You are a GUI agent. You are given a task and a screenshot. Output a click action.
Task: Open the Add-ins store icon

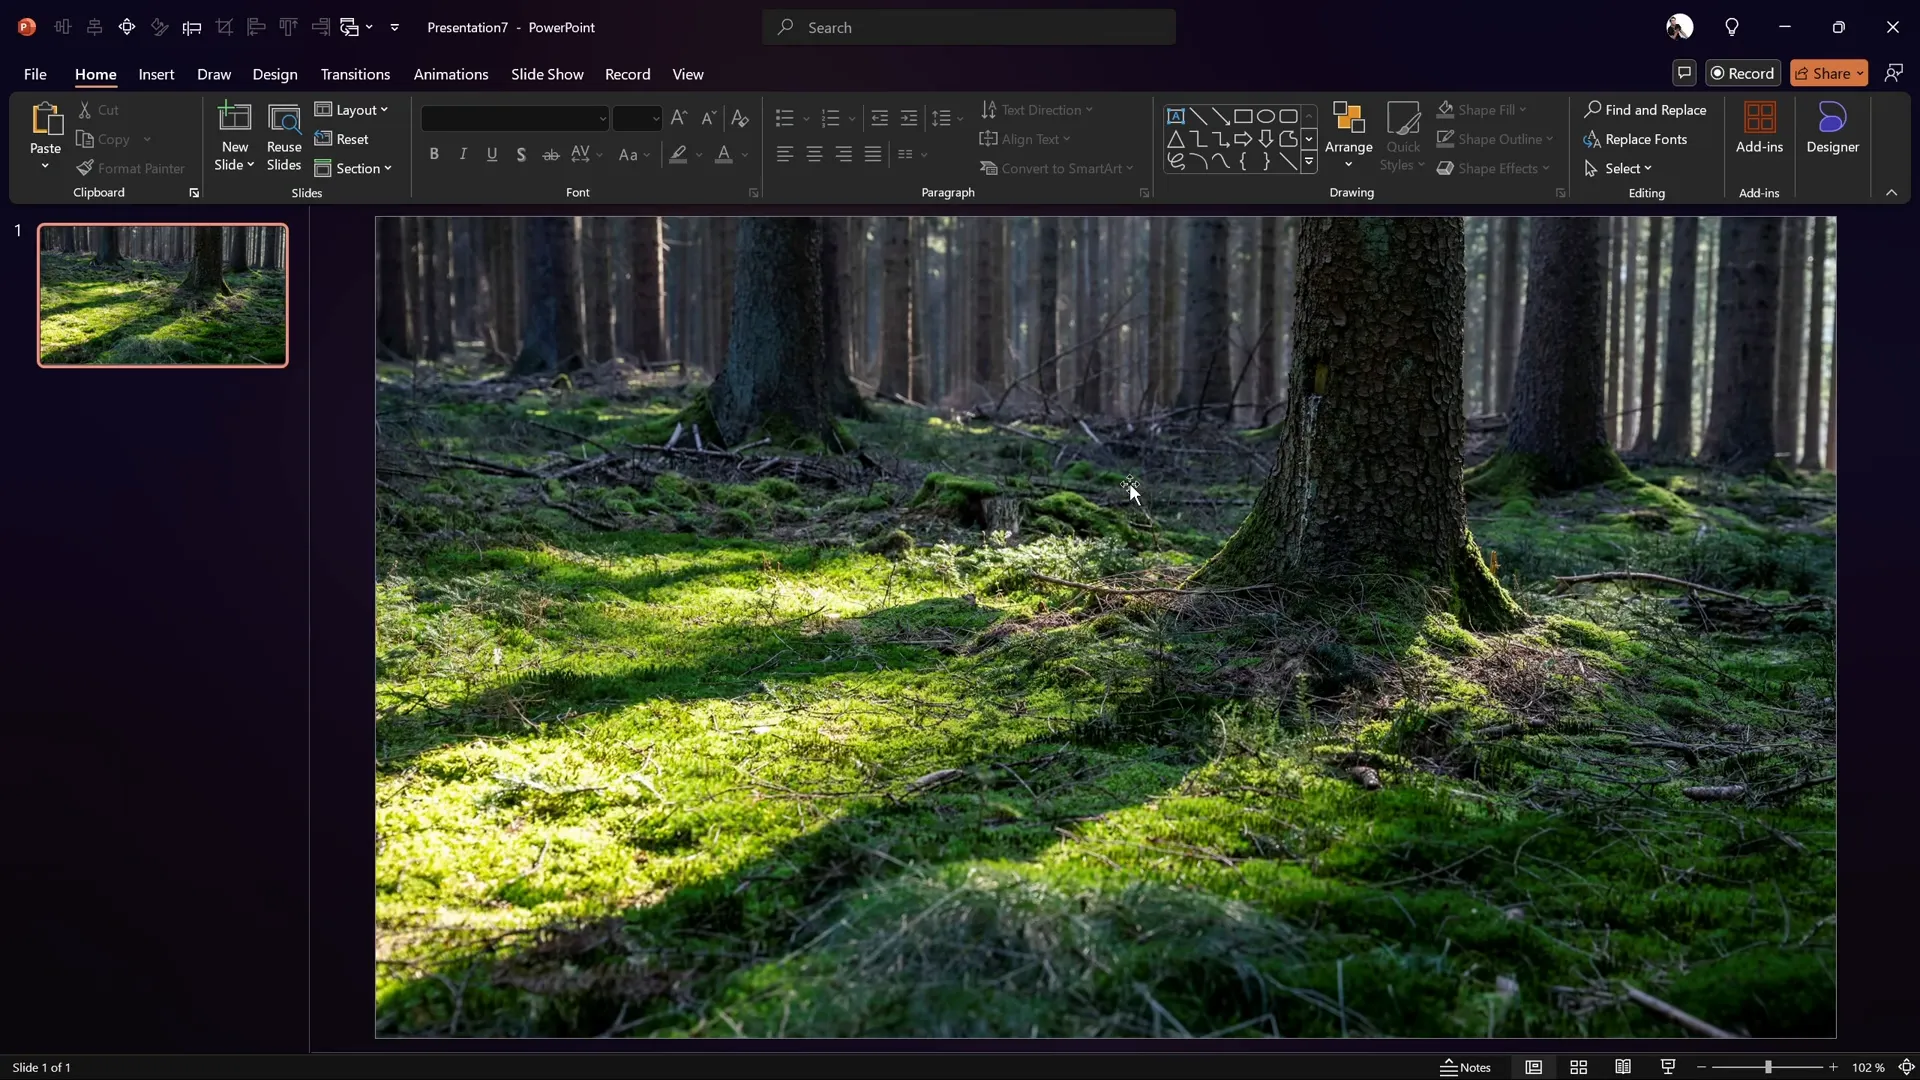1759,129
